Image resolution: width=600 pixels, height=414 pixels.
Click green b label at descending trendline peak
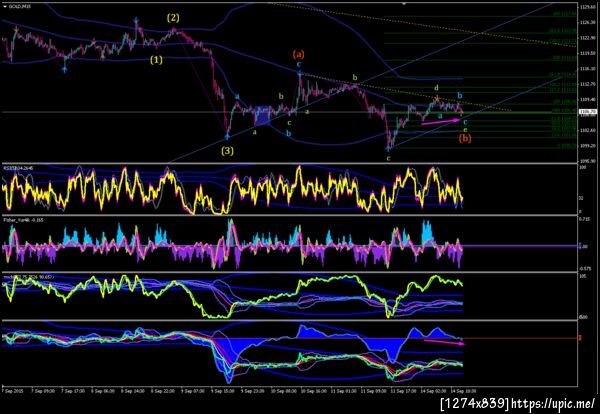coord(355,78)
